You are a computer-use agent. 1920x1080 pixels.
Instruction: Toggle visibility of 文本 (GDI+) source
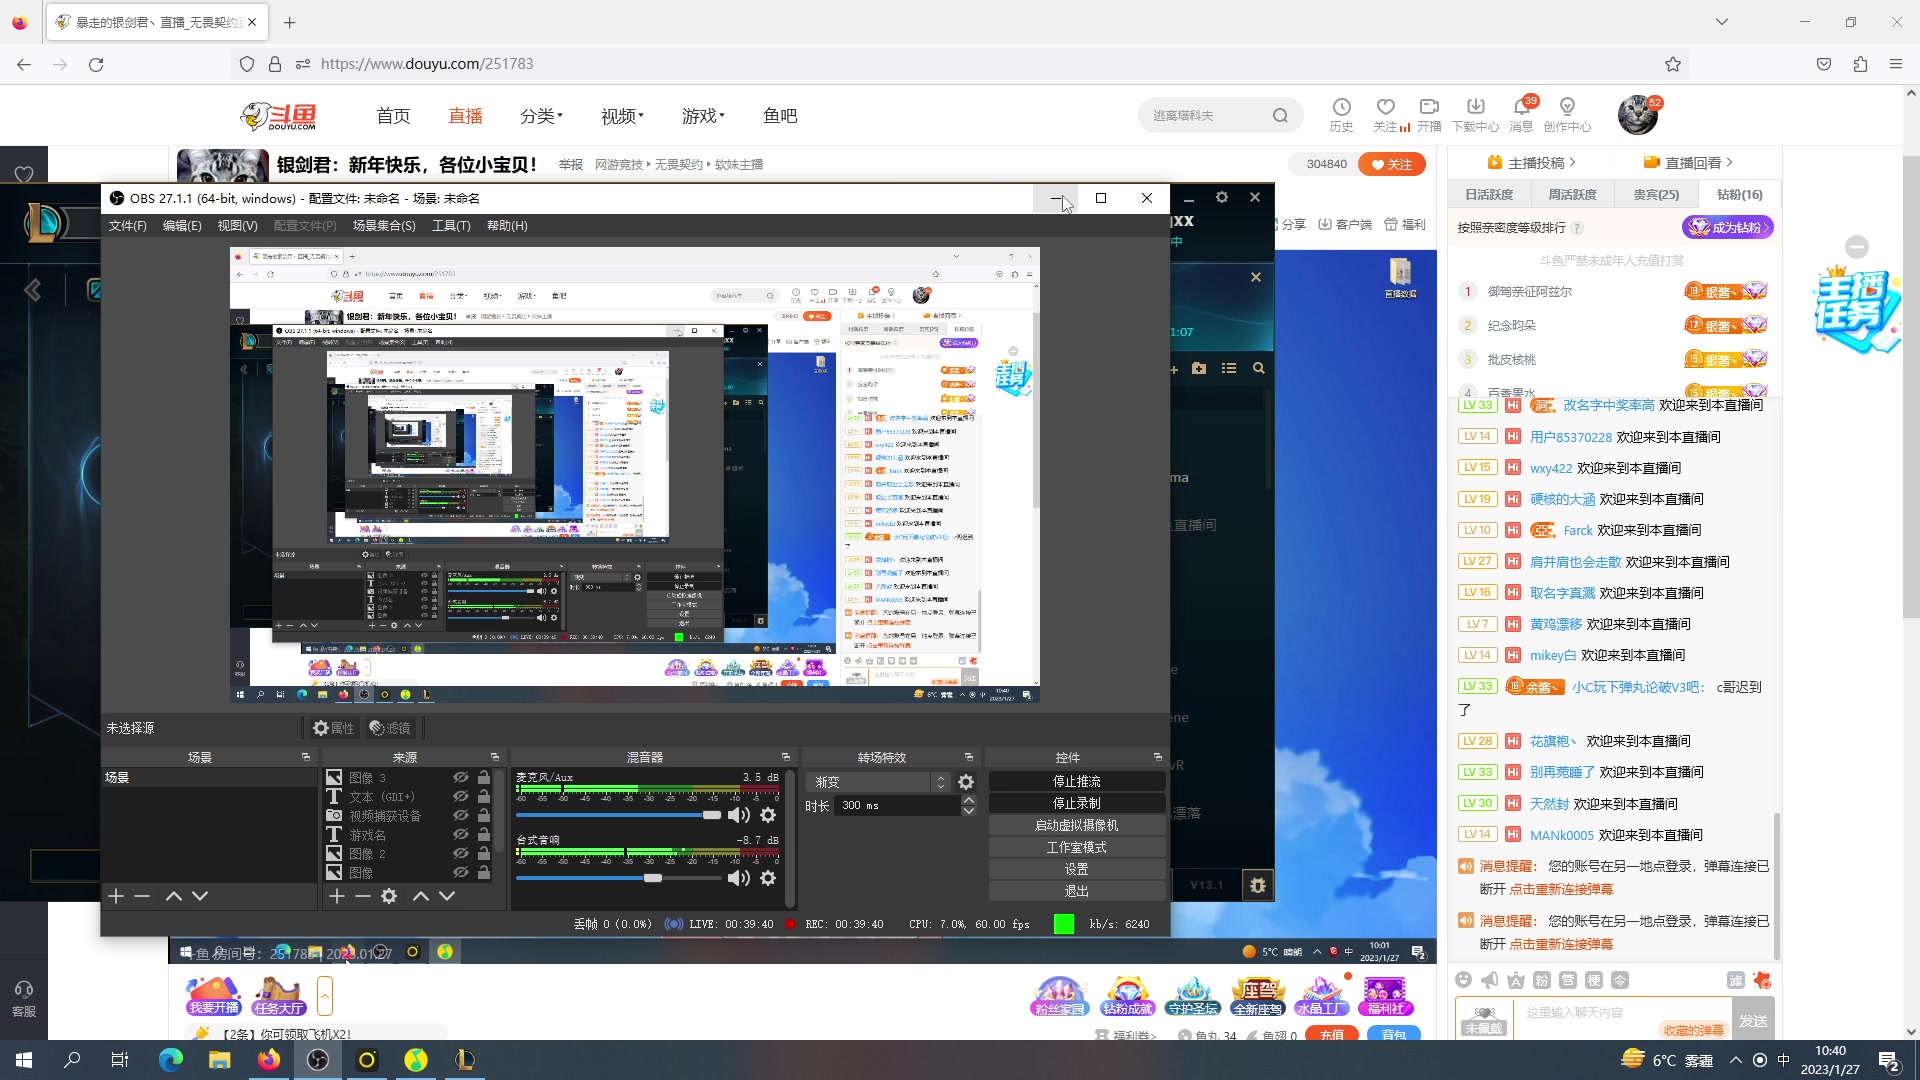pos(461,796)
